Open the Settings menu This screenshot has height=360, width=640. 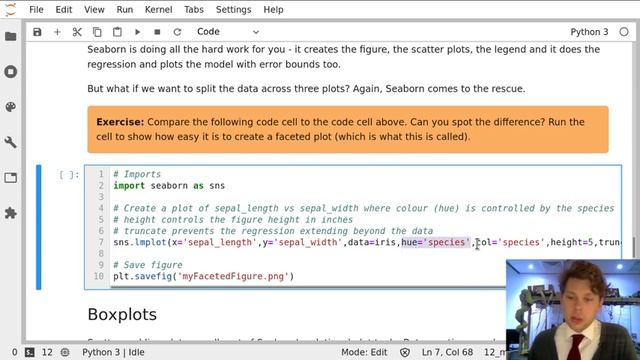coord(233,9)
